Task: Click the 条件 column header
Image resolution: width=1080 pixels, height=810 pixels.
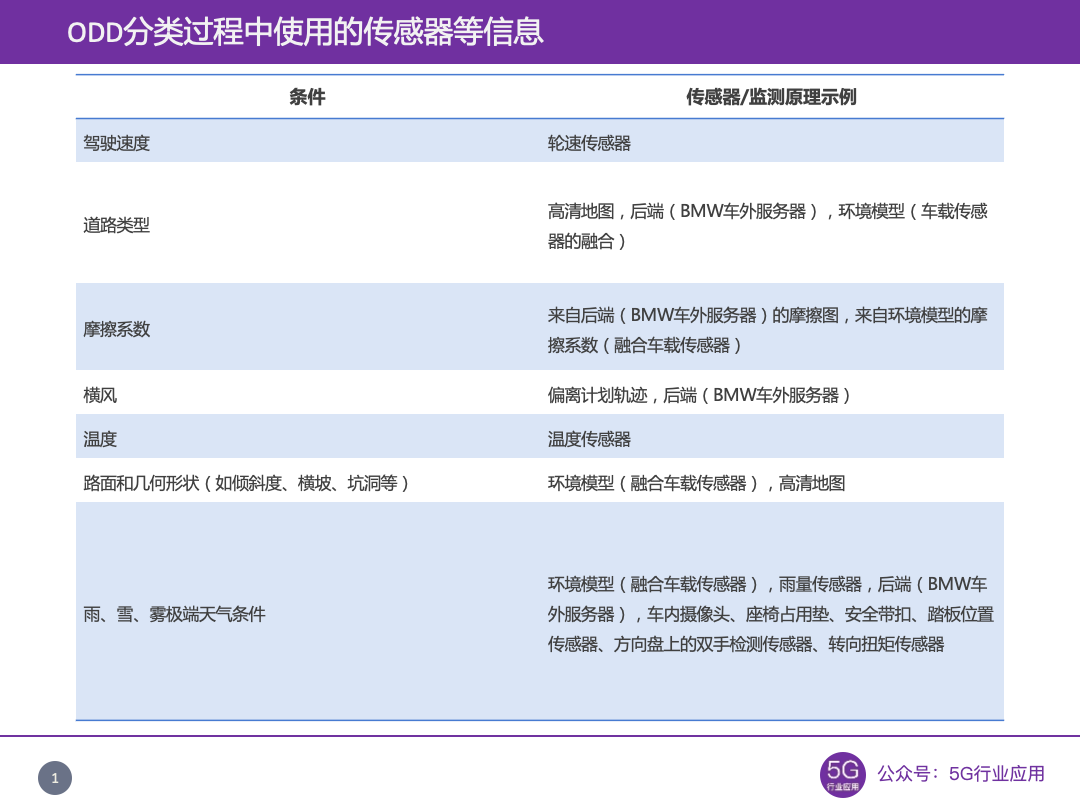Action: coord(307,97)
